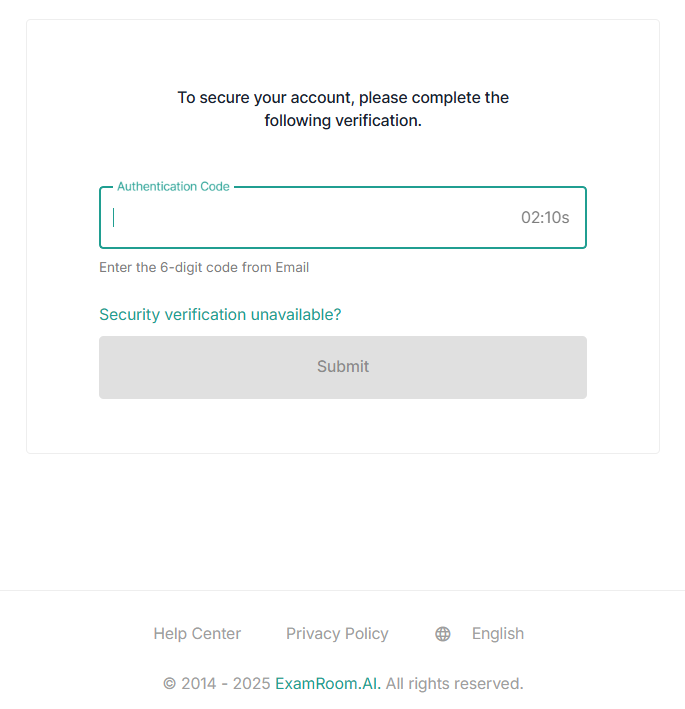
Task: Click the 6-digit code helper text
Action: pos(204,267)
